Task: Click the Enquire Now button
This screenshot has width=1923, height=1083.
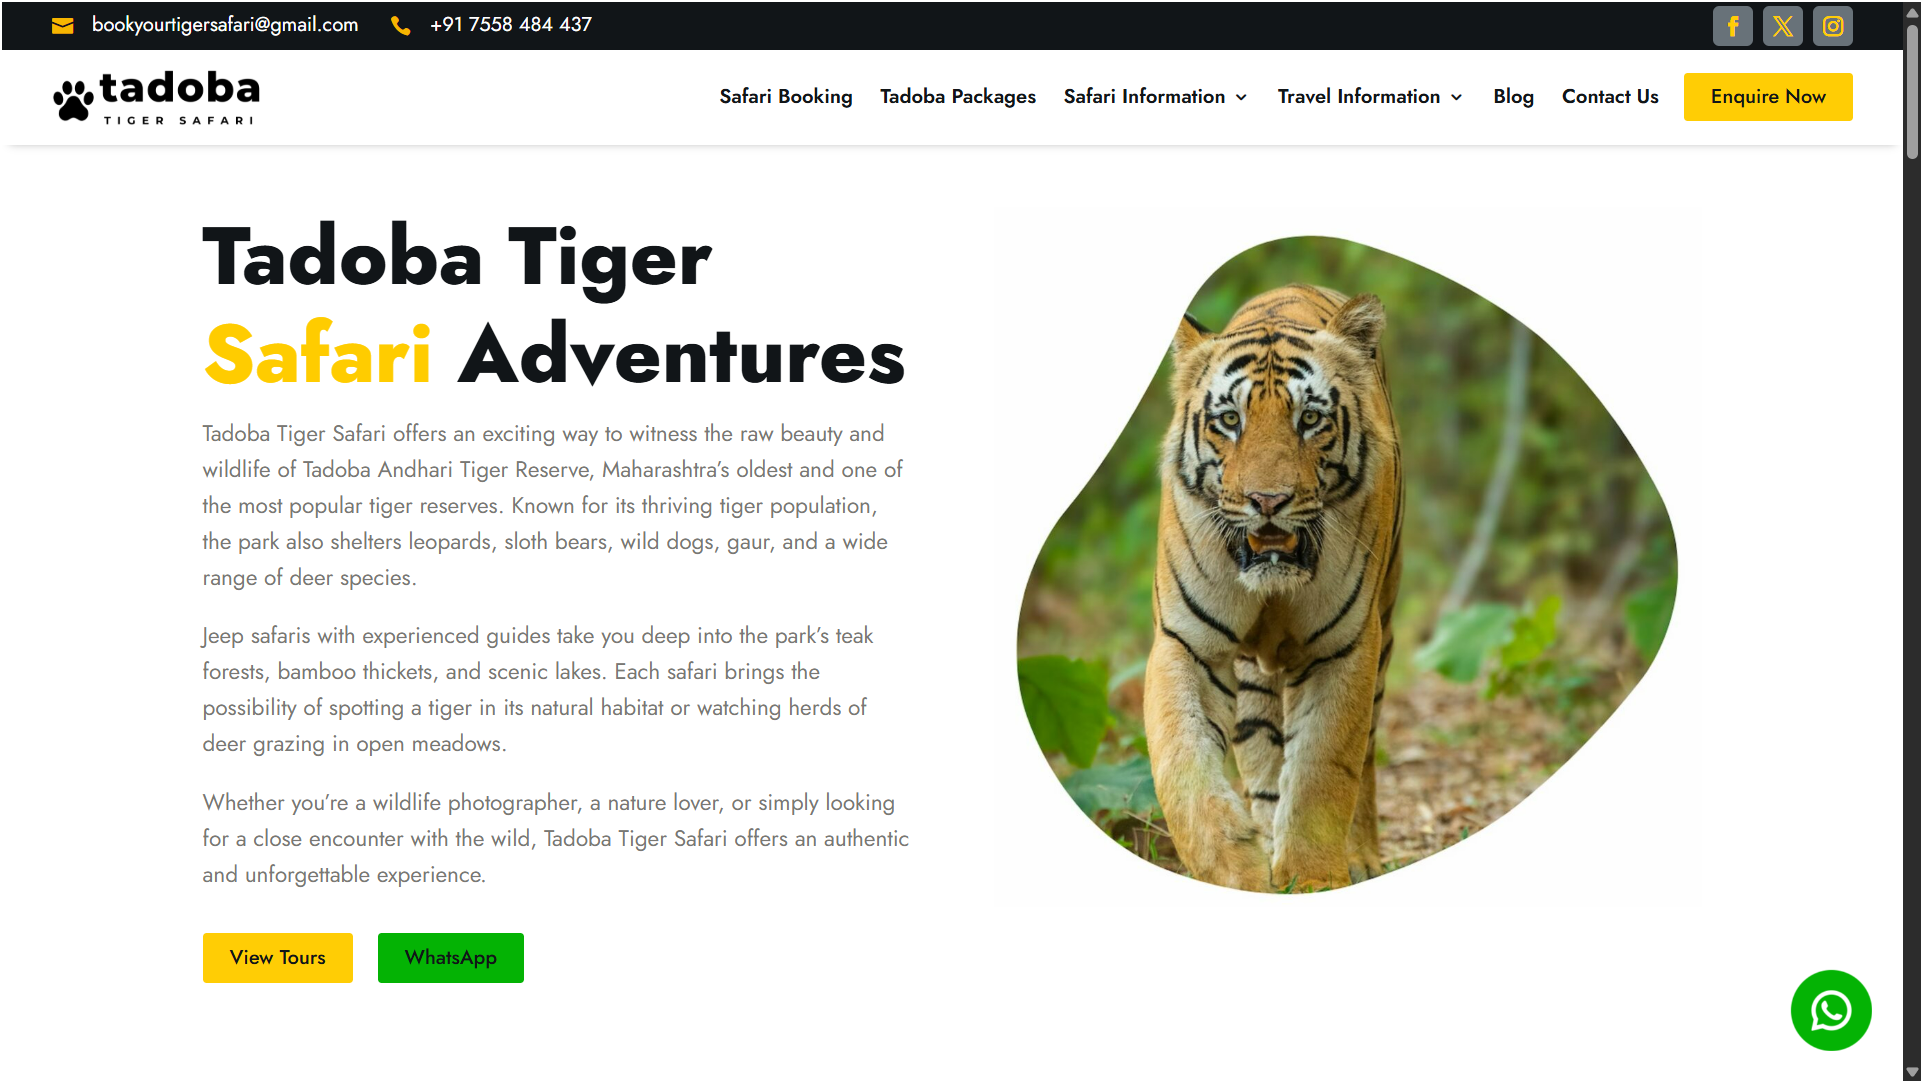Action: pos(1767,97)
